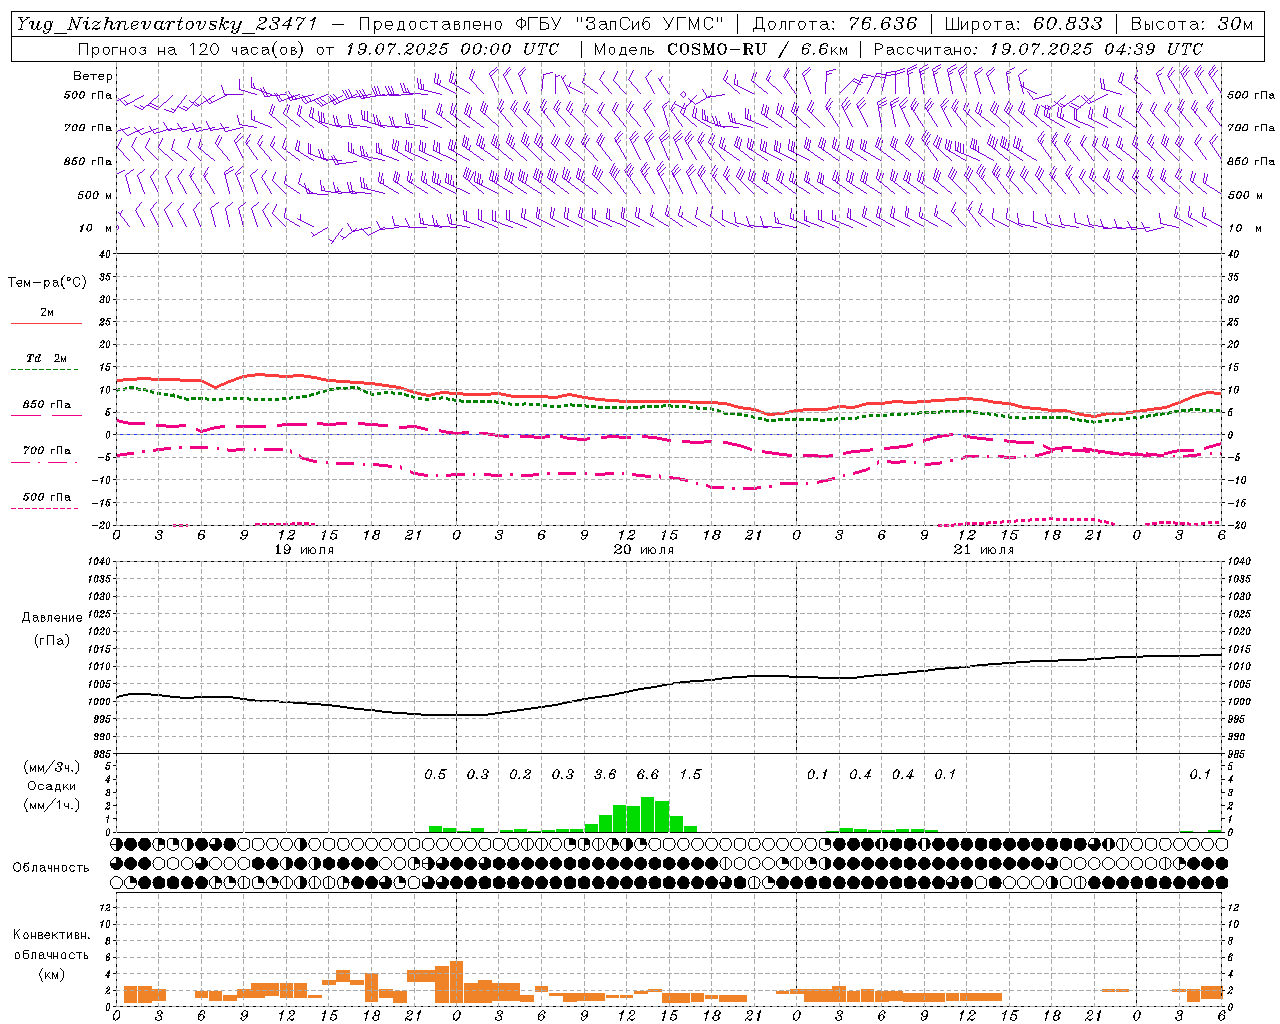1280x1024 pixels.
Task: Click the 1.5 precipitation total value
Action: [x=690, y=775]
